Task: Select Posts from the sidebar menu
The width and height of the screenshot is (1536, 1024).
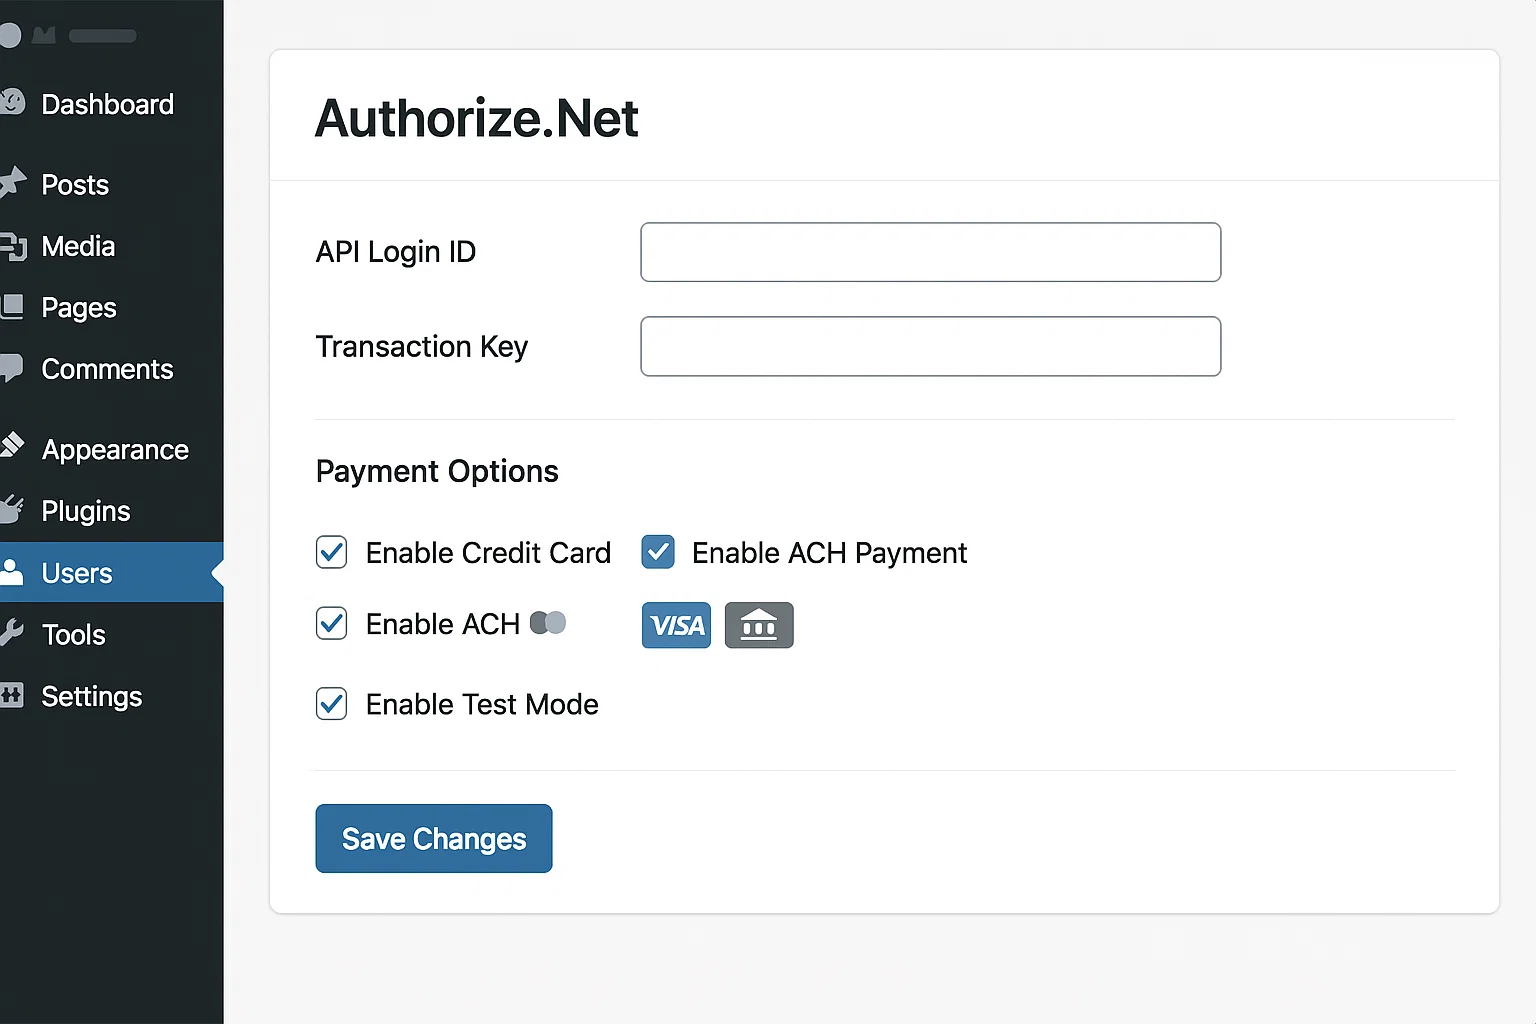Action: pyautogui.click(x=74, y=184)
